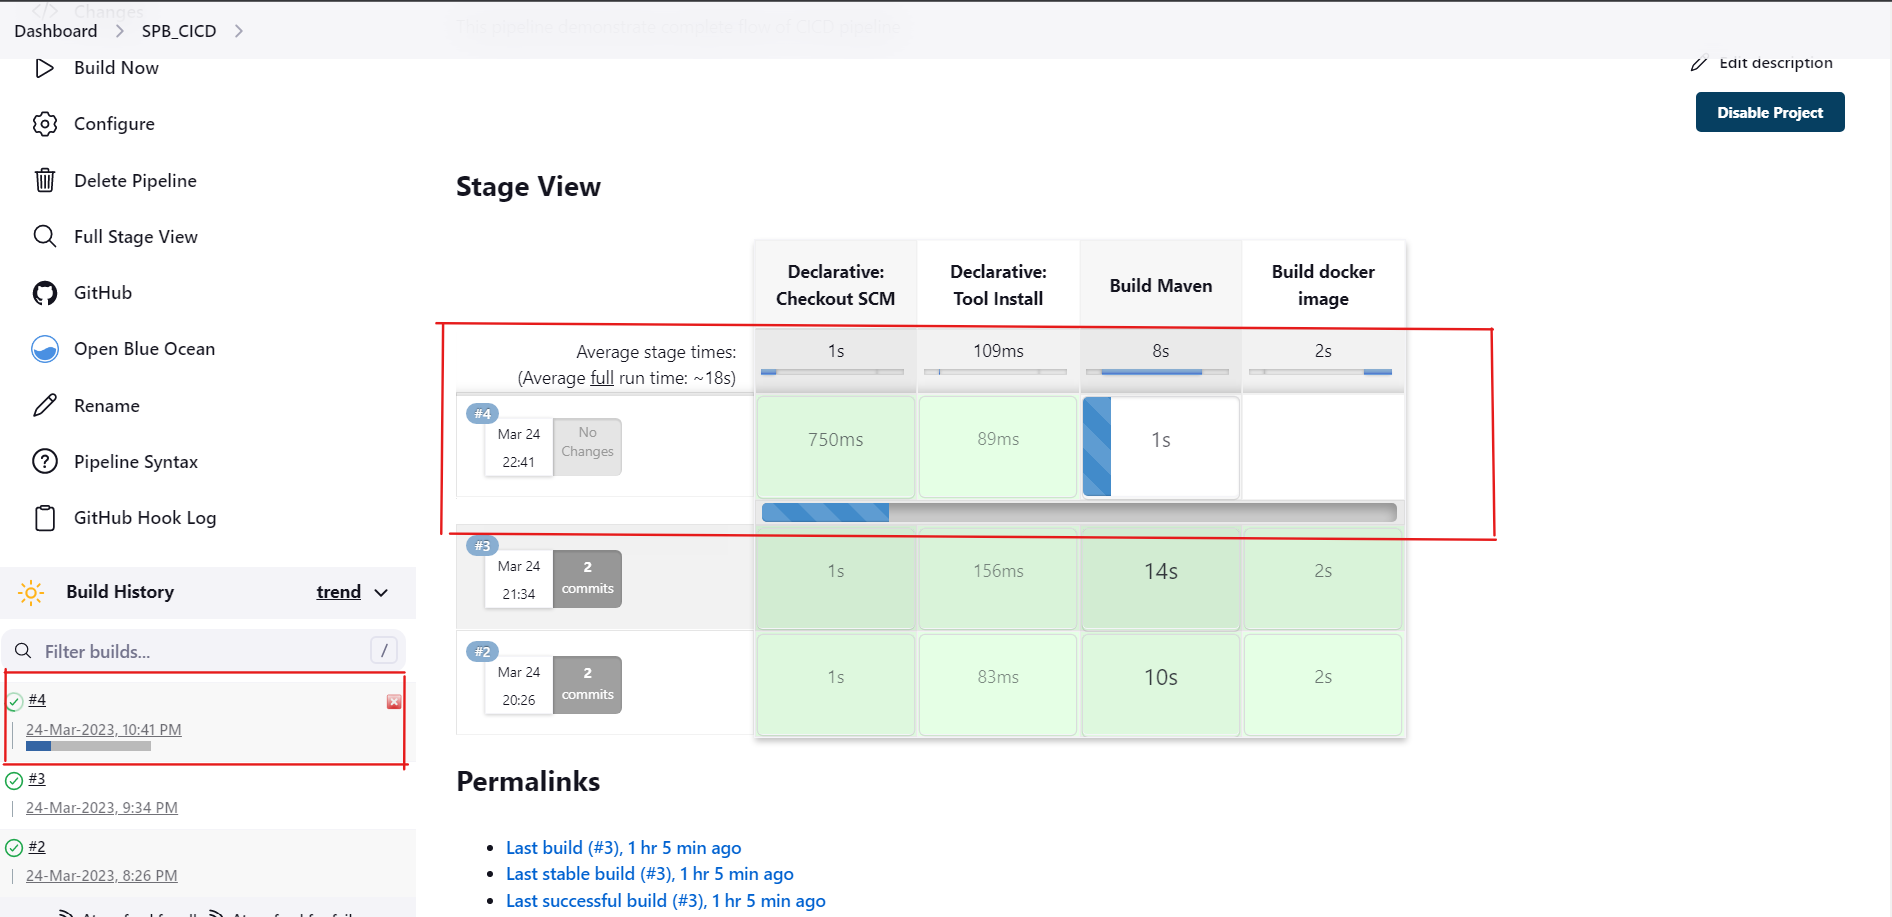The image size is (1892, 917).
Task: Click the Rename pencil icon
Action: 45,405
